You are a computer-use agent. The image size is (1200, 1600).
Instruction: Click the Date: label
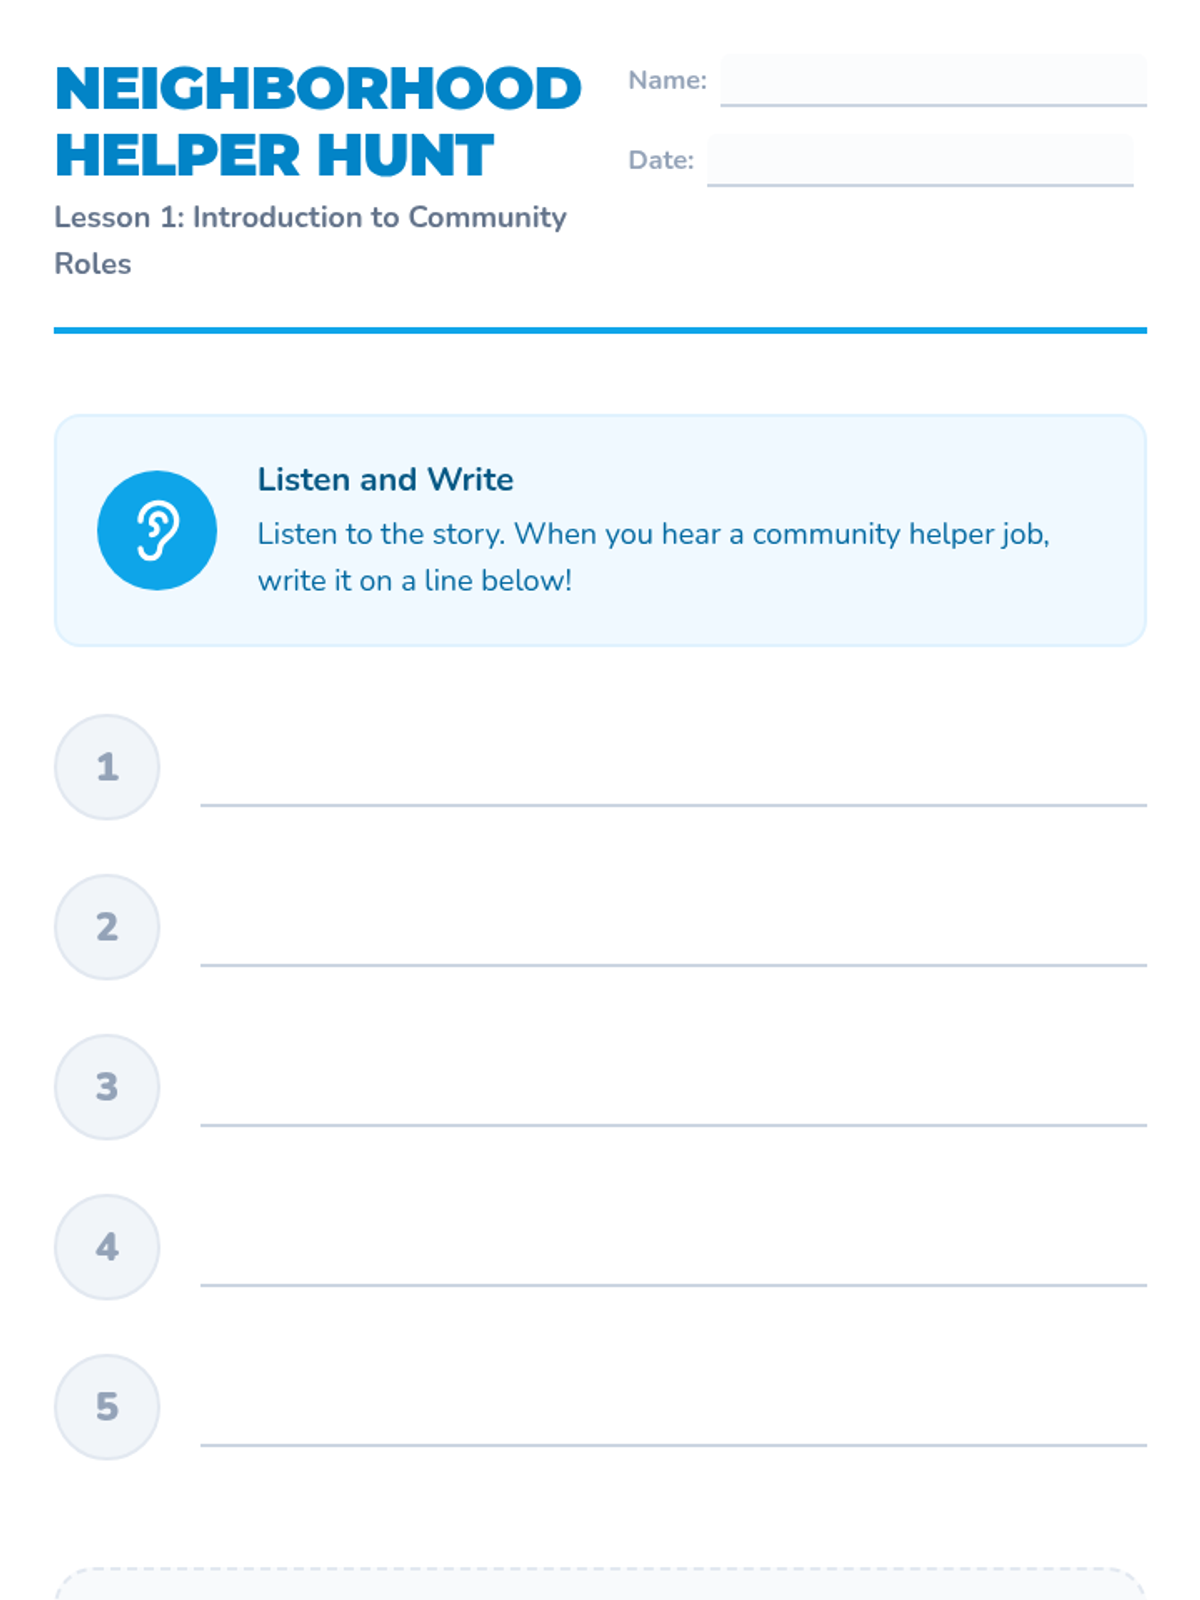[661, 160]
